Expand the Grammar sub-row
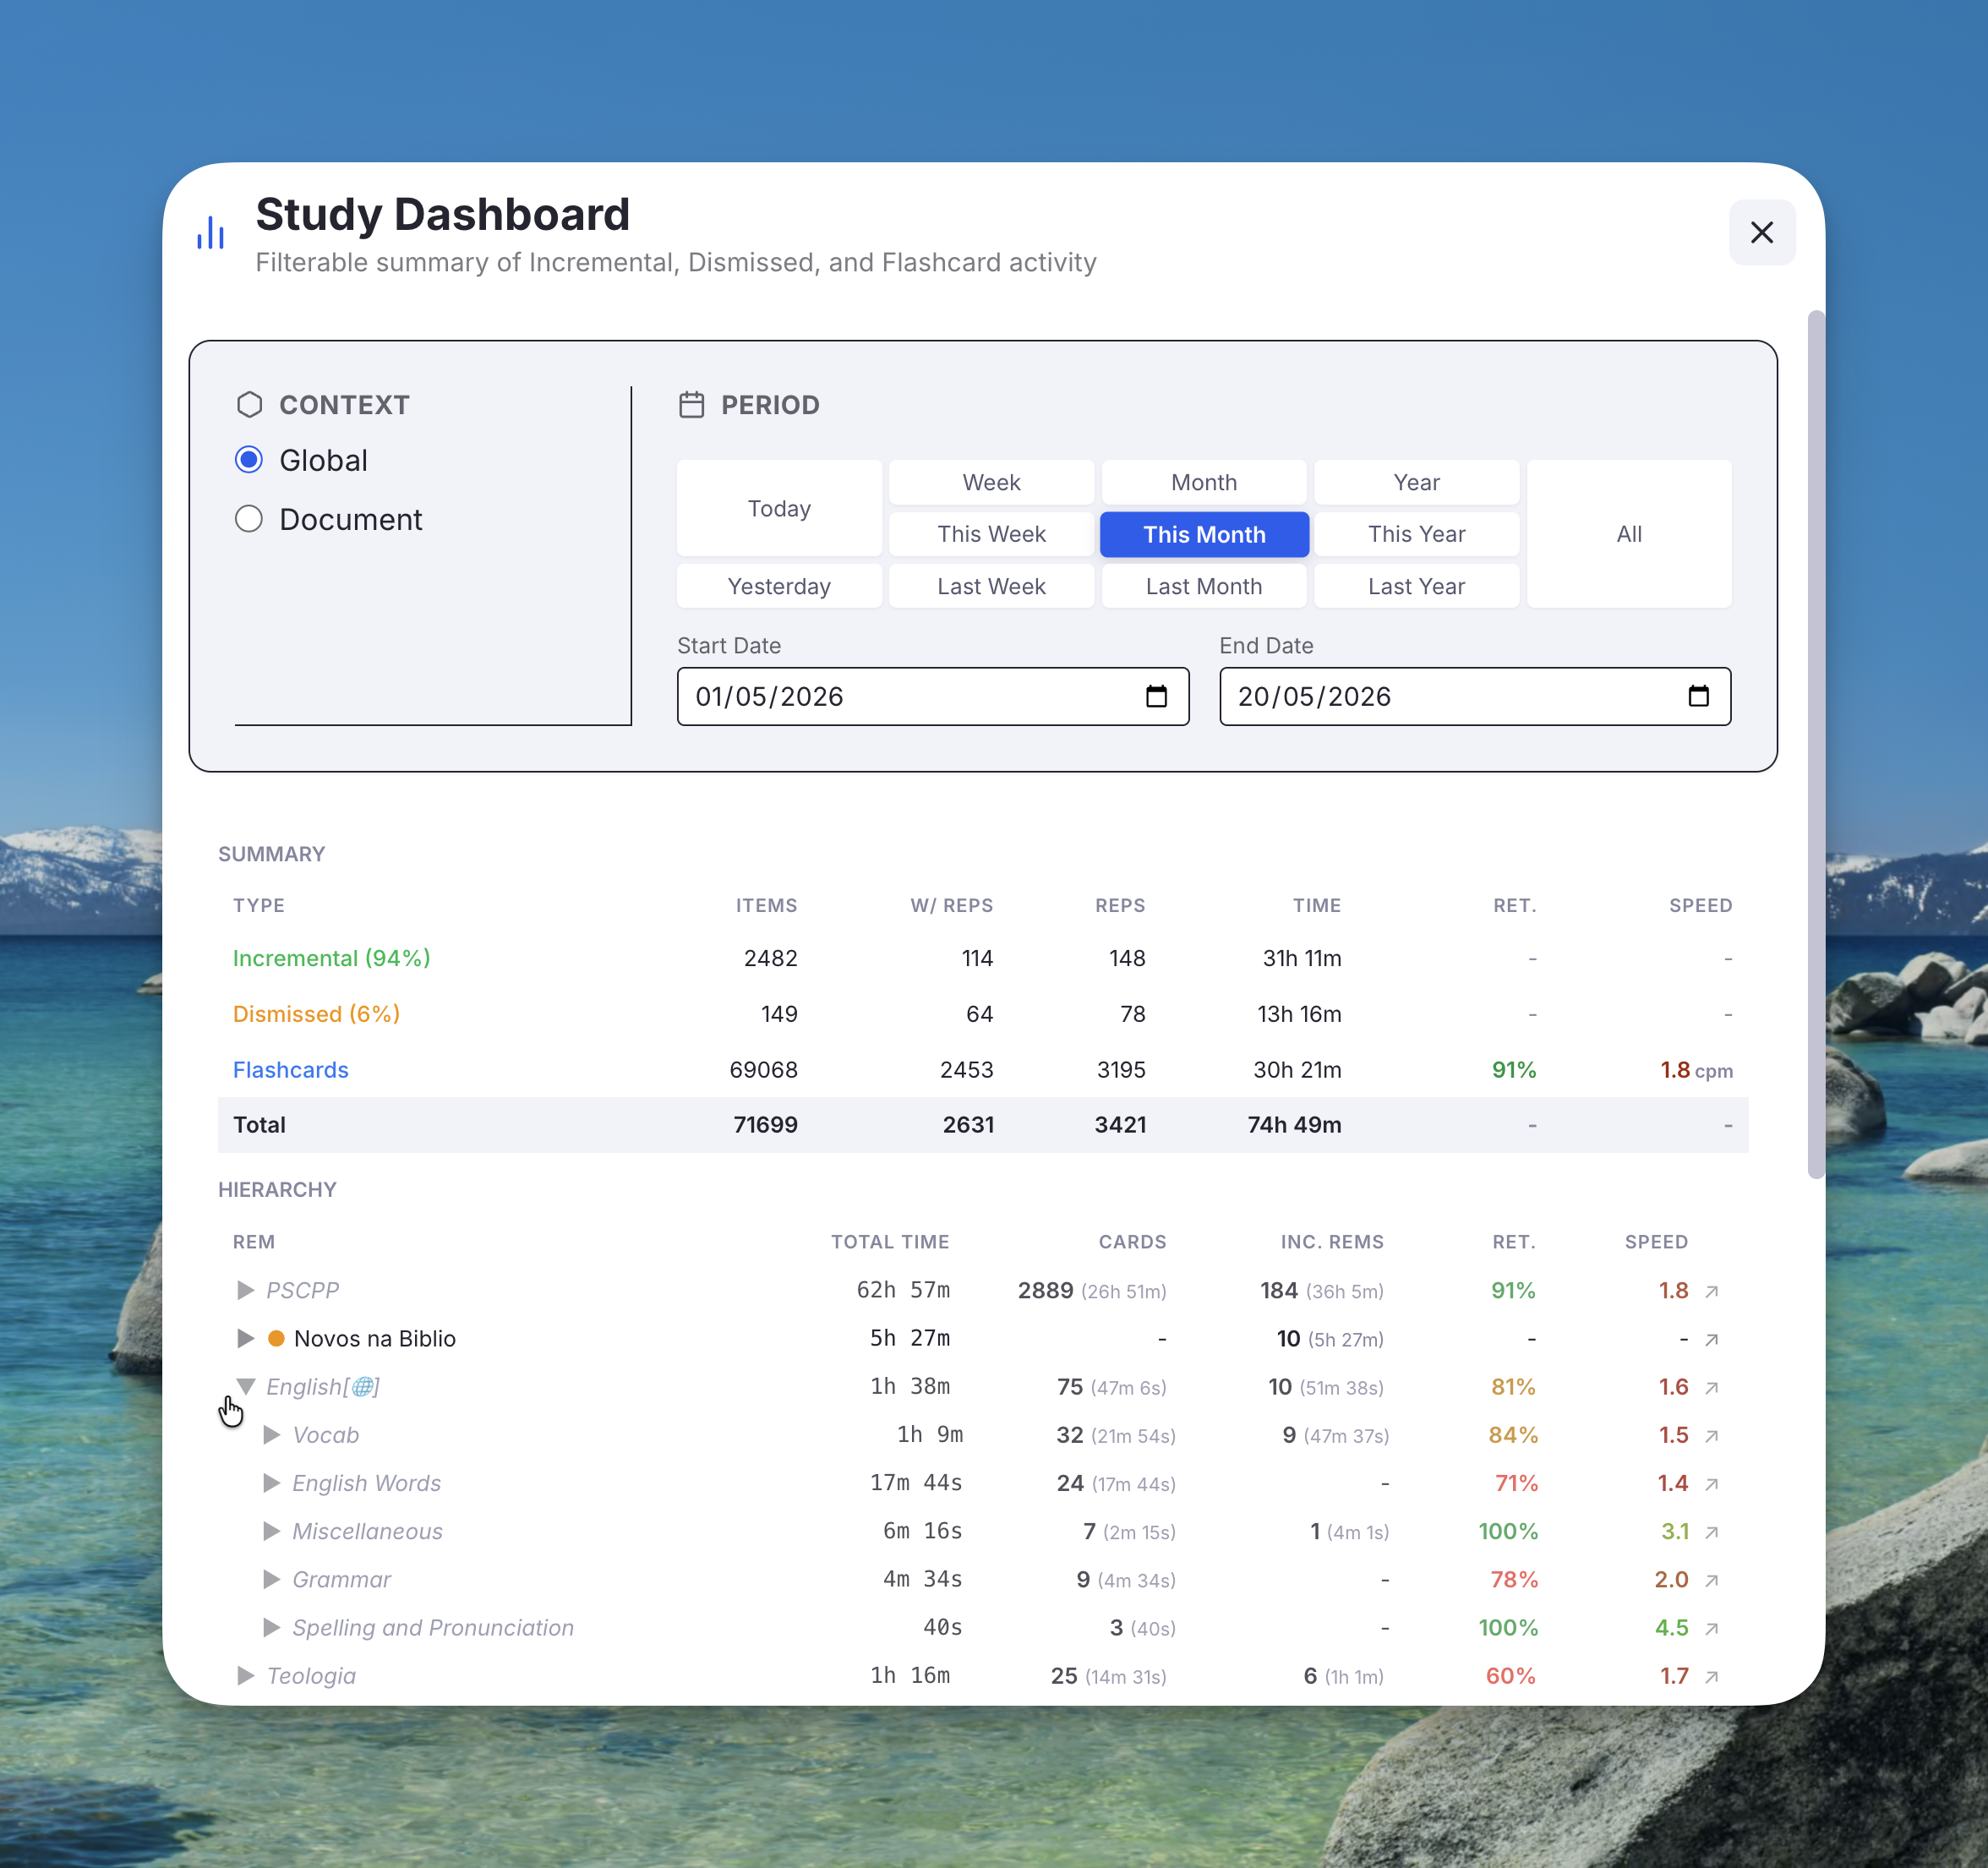Viewport: 1988px width, 1868px height. pos(271,1579)
